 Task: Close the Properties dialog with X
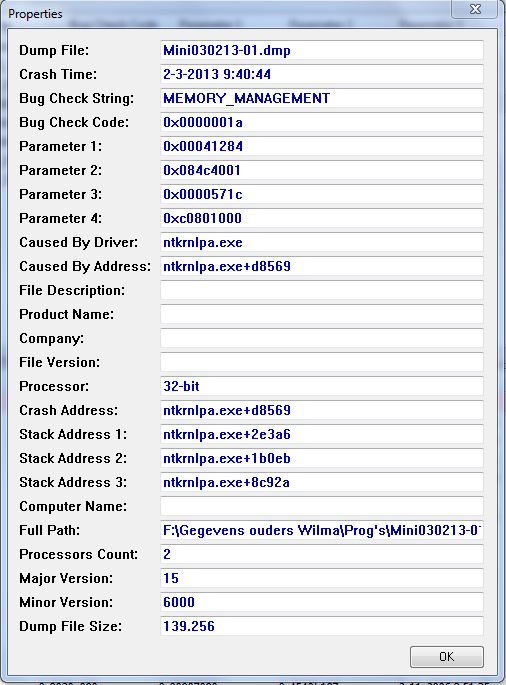[x=475, y=9]
